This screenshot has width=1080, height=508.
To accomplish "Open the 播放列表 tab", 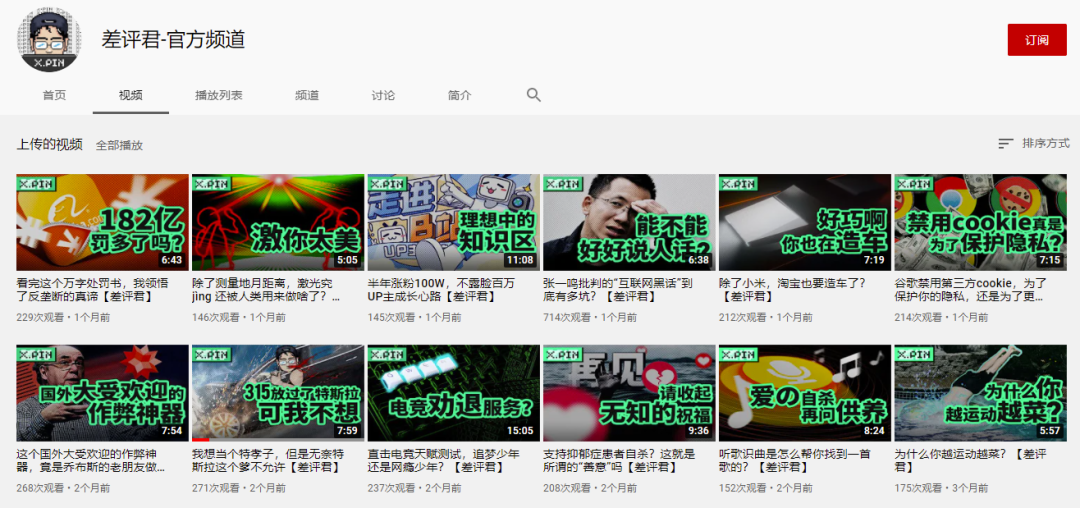I will (219, 96).
